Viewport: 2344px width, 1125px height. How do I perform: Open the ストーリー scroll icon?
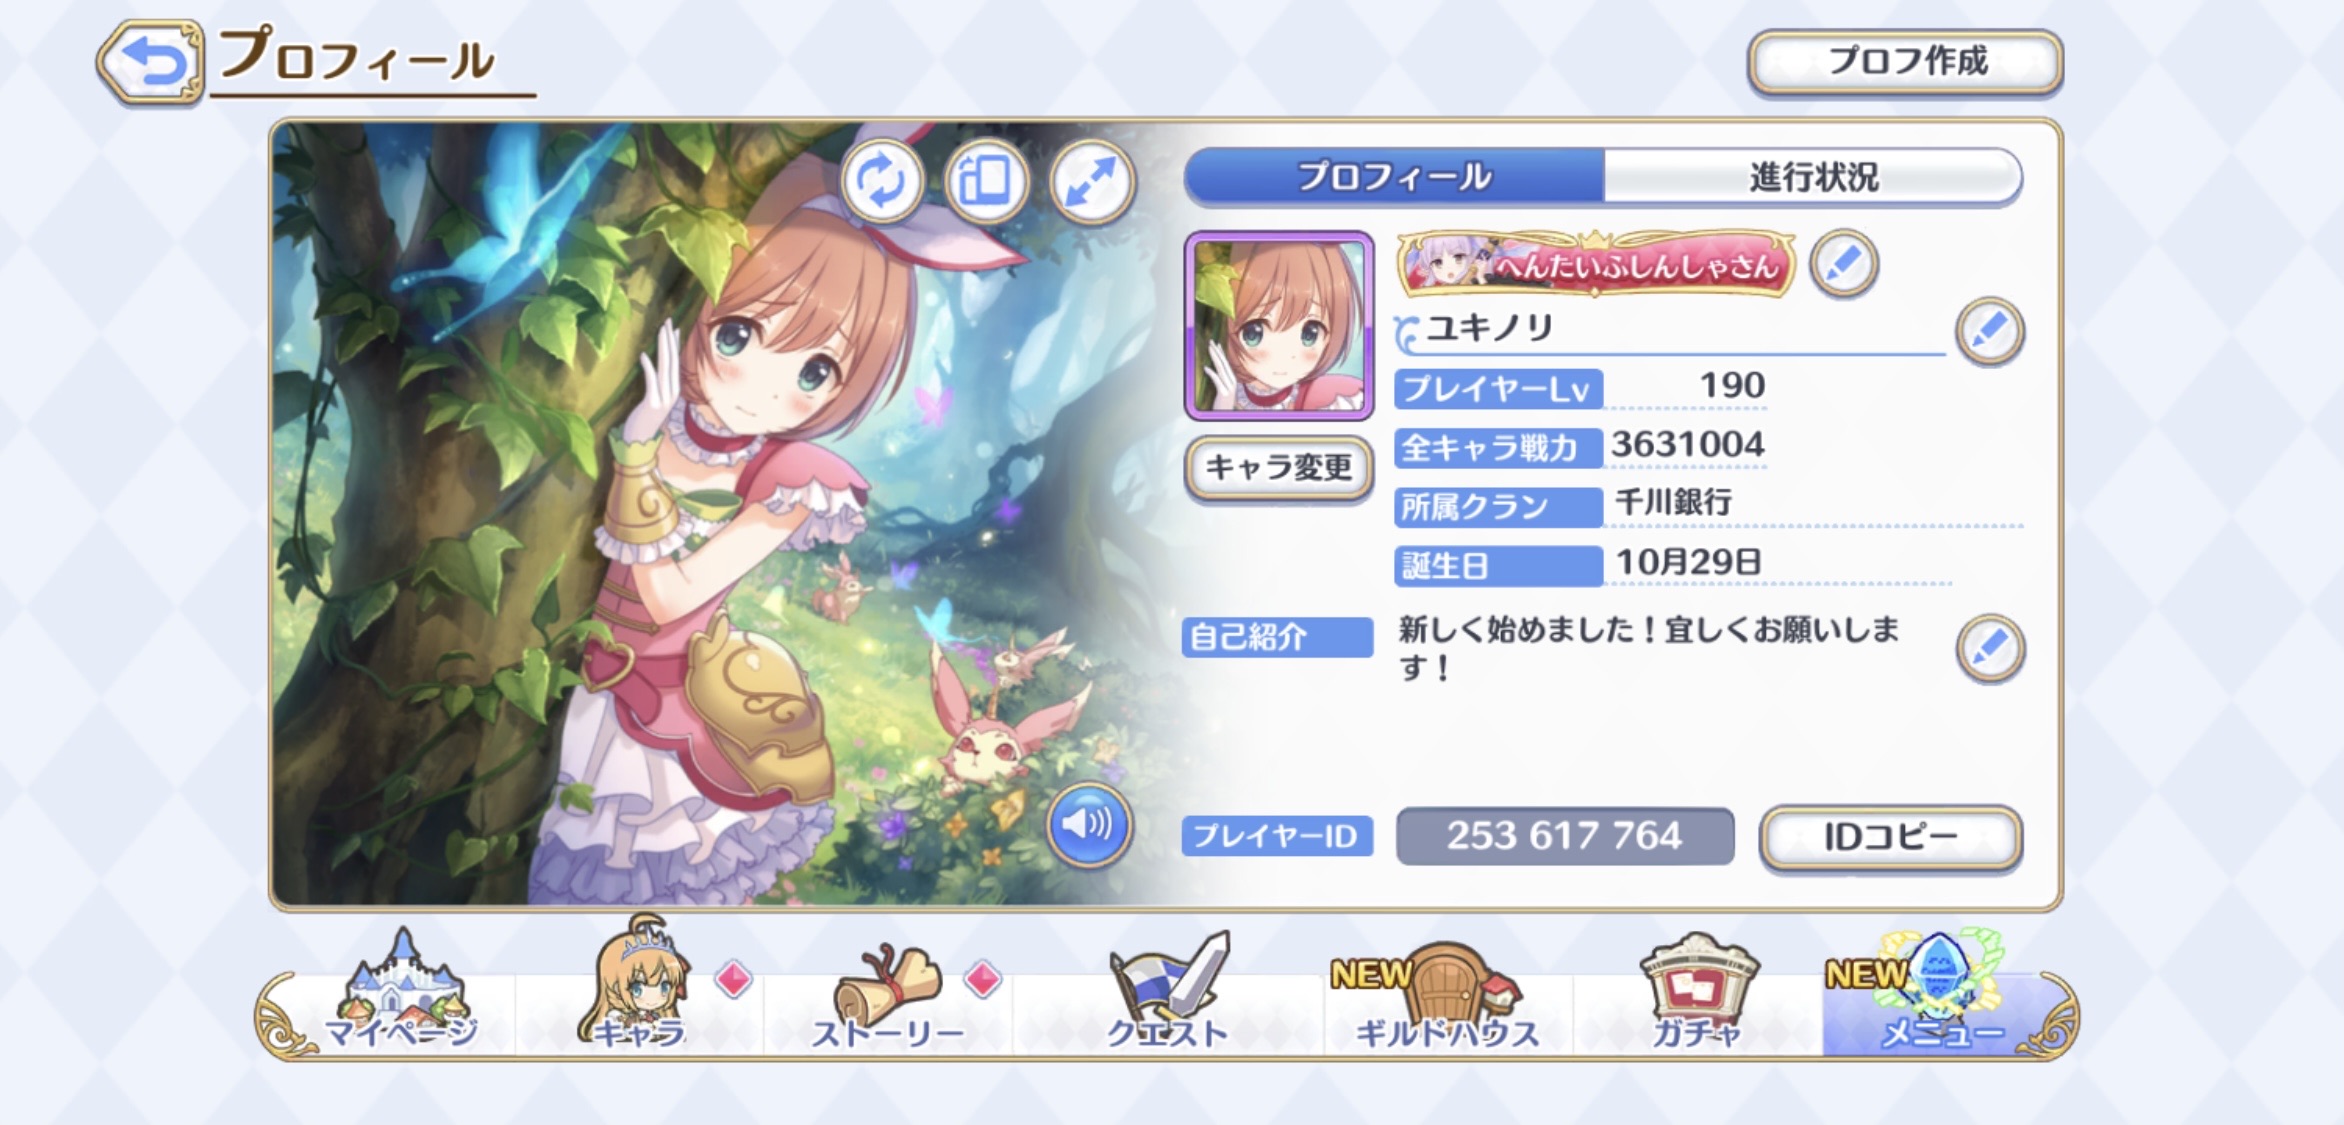[888, 995]
